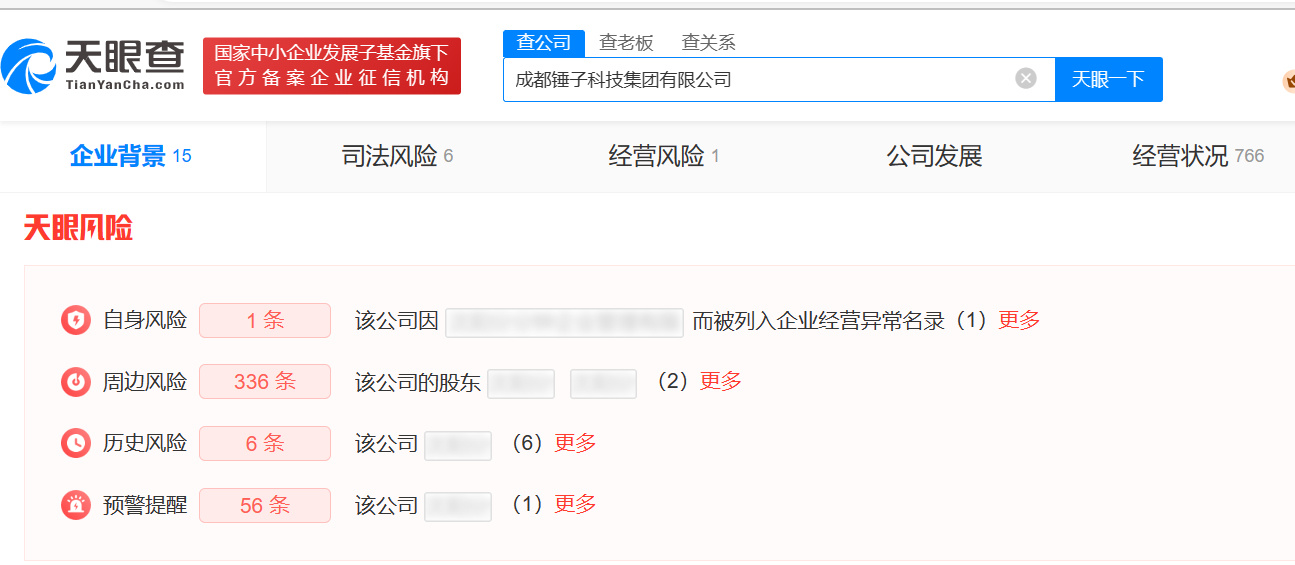This screenshot has width=1295, height=565.
Task: Click the 历史风险 clock icon
Action: pos(76,443)
